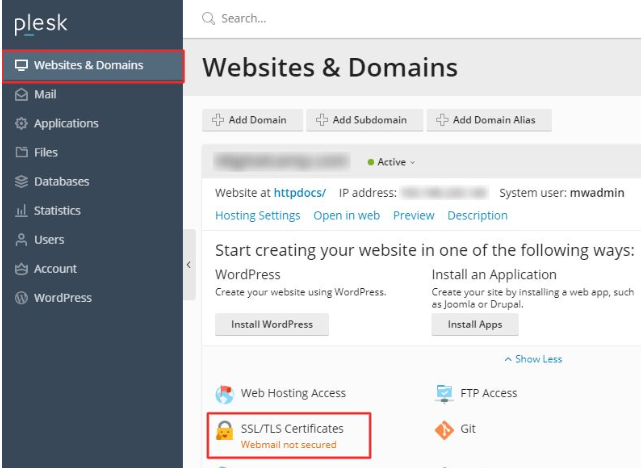Click the Git diamond icon
This screenshot has height=468, width=641.
coord(444,430)
